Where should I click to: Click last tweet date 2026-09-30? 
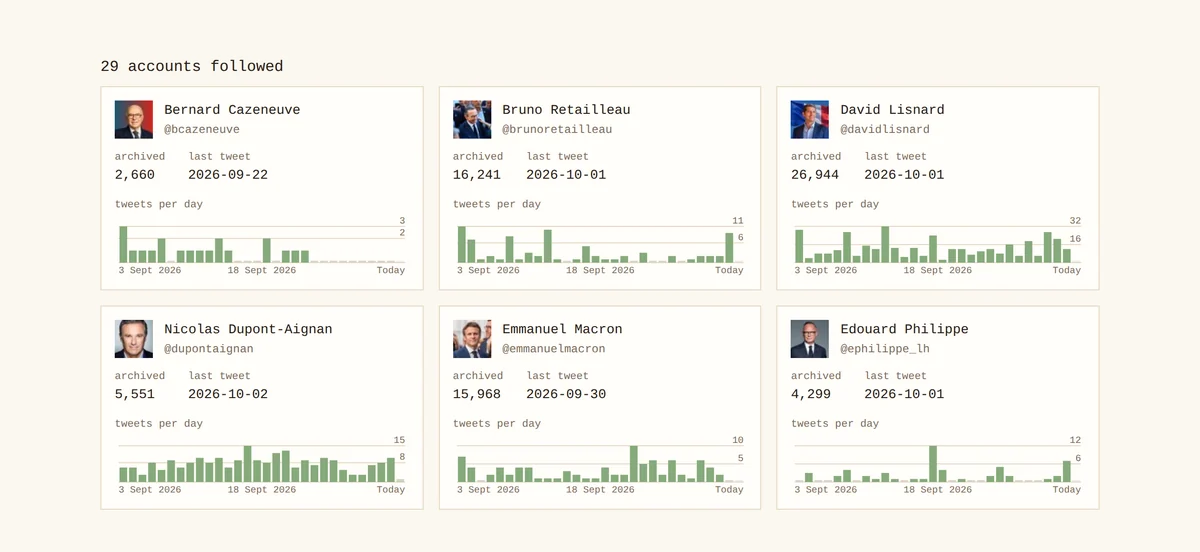coord(566,395)
